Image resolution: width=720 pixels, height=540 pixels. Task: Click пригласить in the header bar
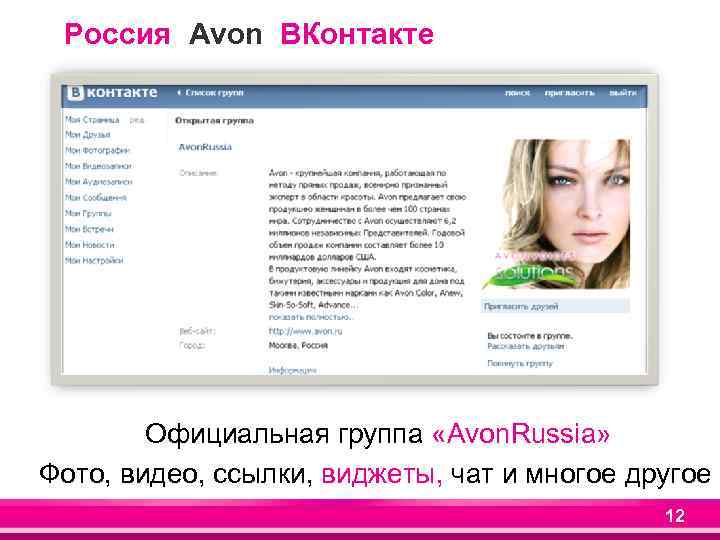coord(569,93)
